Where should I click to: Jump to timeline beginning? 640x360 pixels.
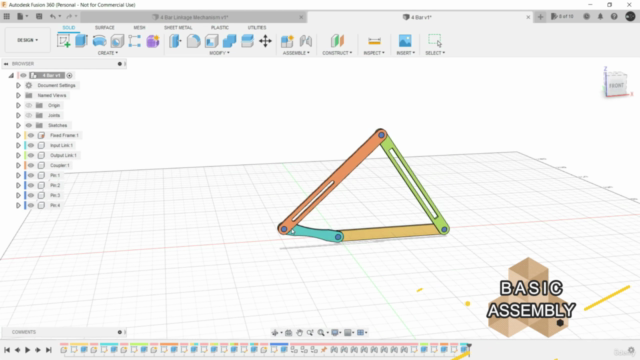pyautogui.click(x=7, y=350)
